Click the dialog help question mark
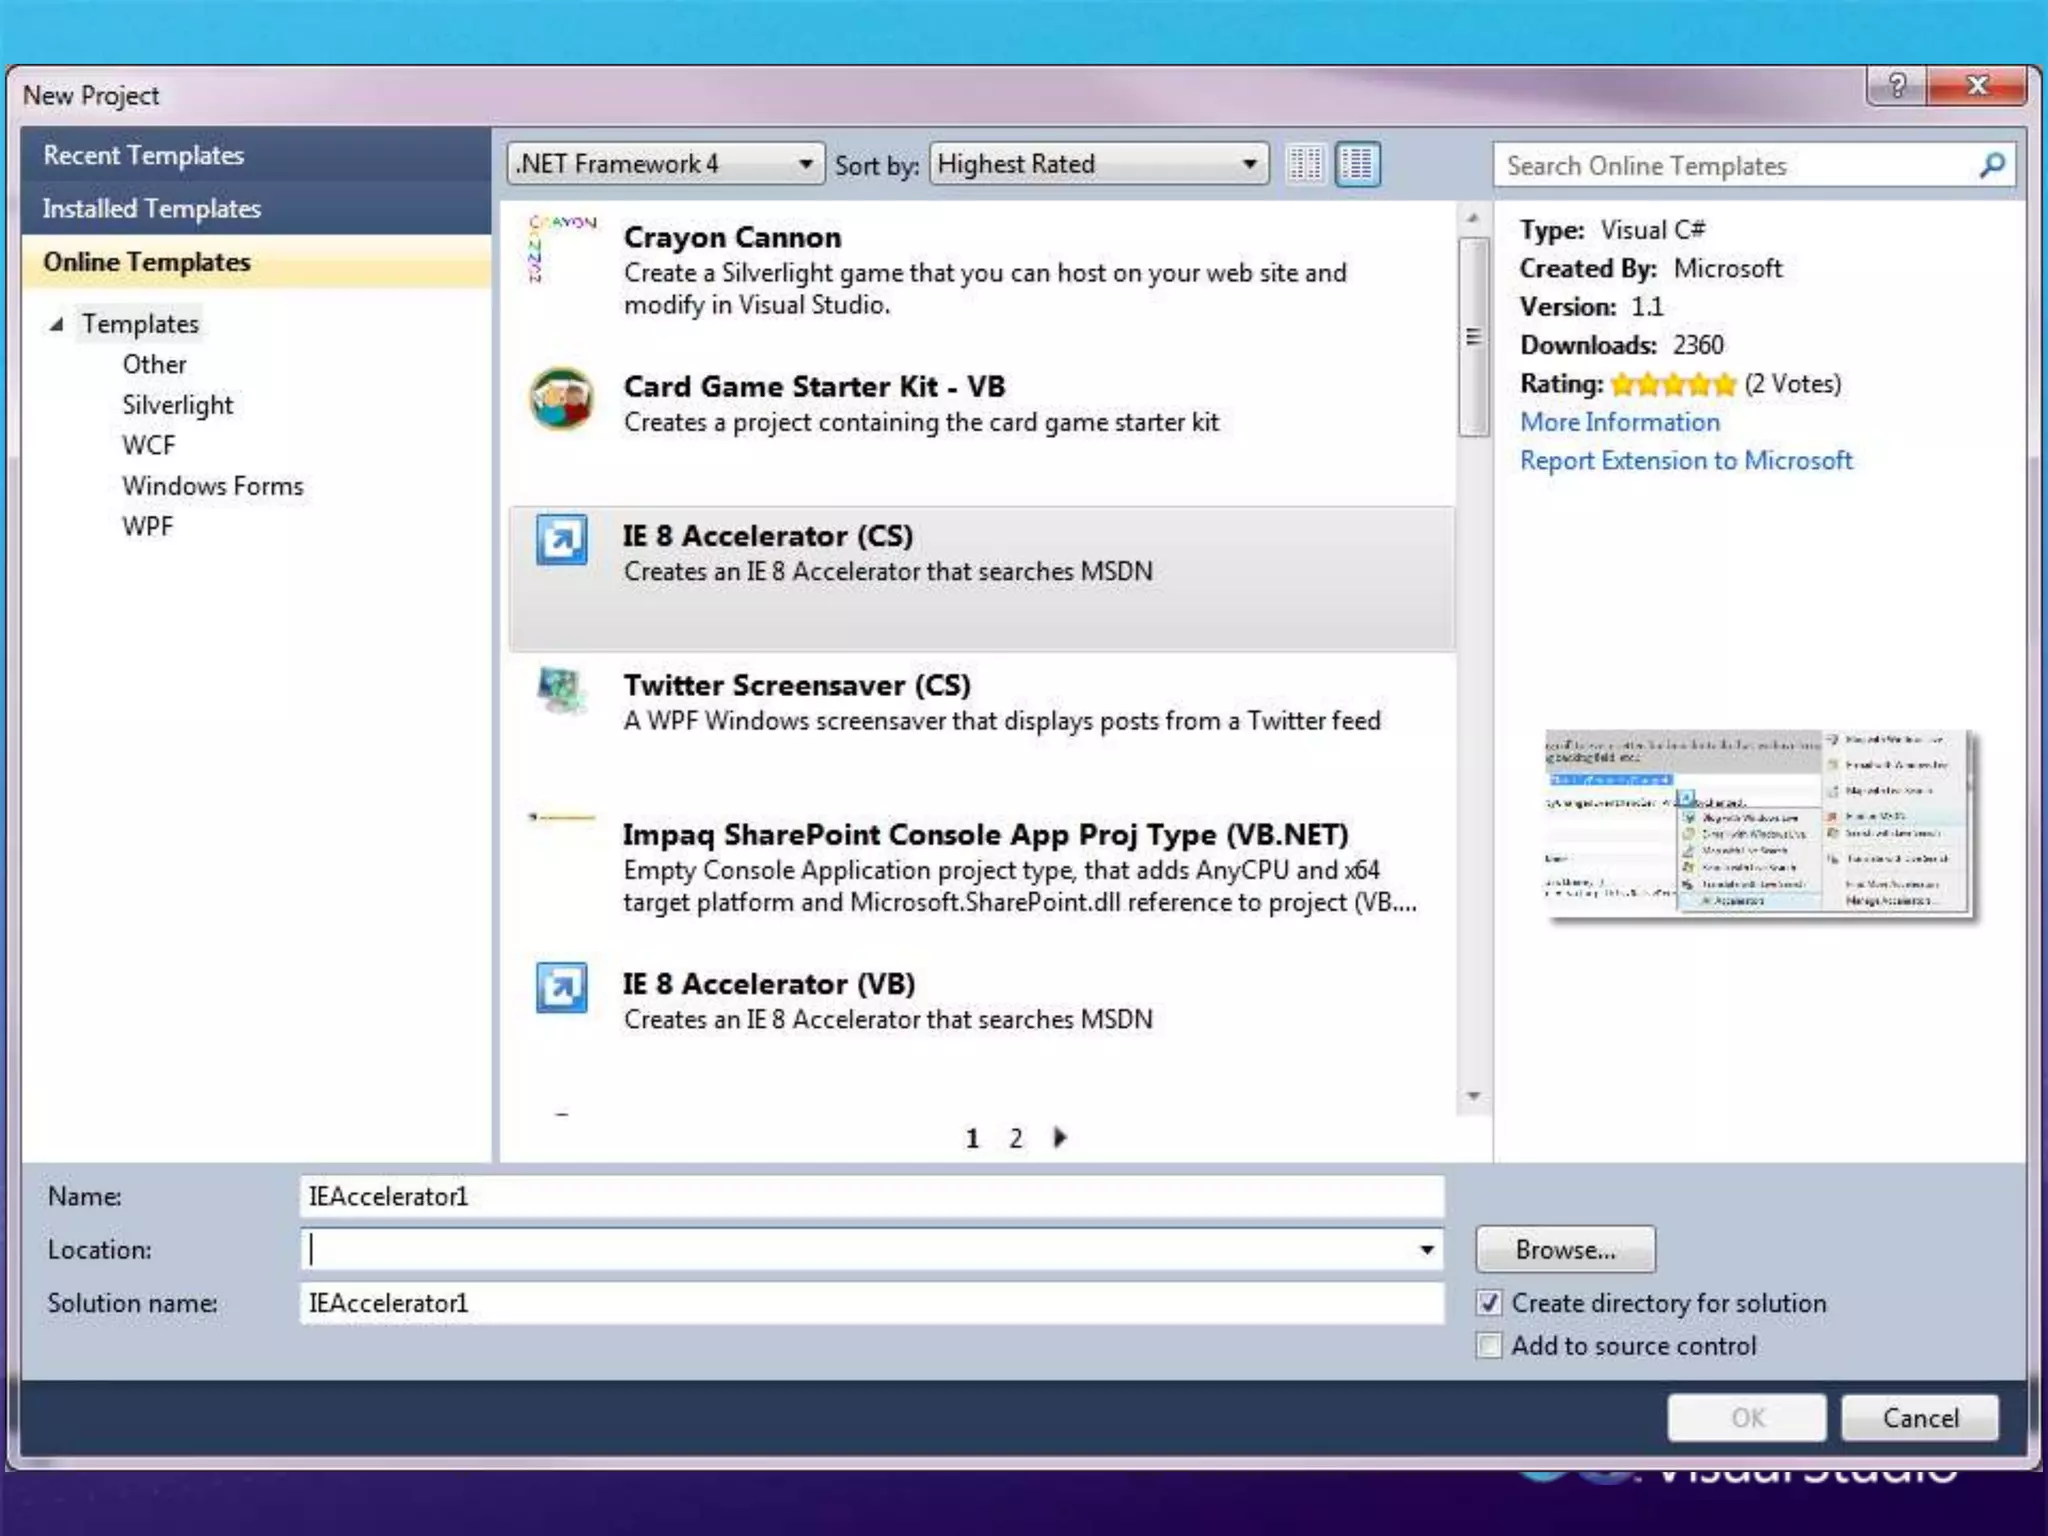Screen dimensions: 2048x1536 [1897, 86]
